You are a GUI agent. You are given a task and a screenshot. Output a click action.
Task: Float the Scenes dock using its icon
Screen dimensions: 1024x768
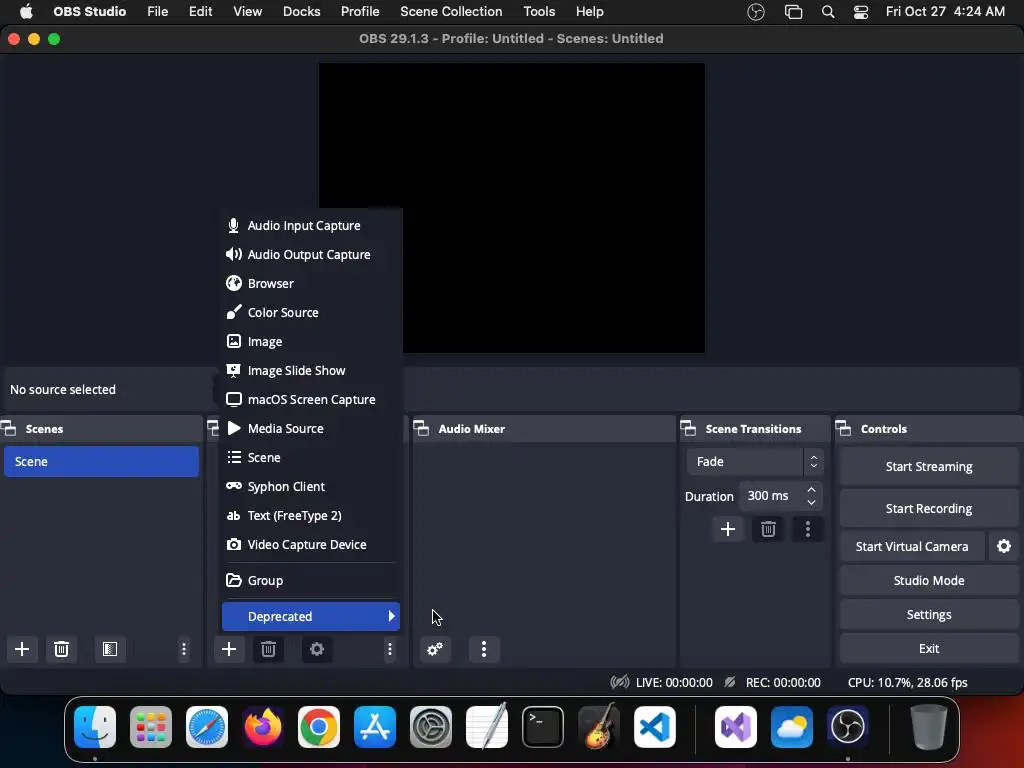coord(8,428)
